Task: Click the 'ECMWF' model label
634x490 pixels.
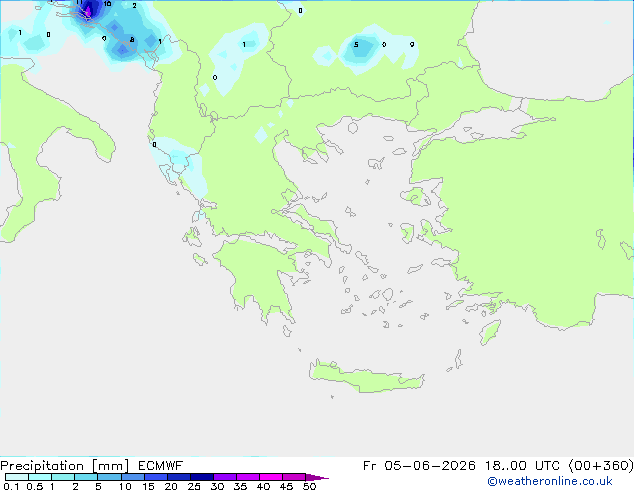Action: pos(161,466)
